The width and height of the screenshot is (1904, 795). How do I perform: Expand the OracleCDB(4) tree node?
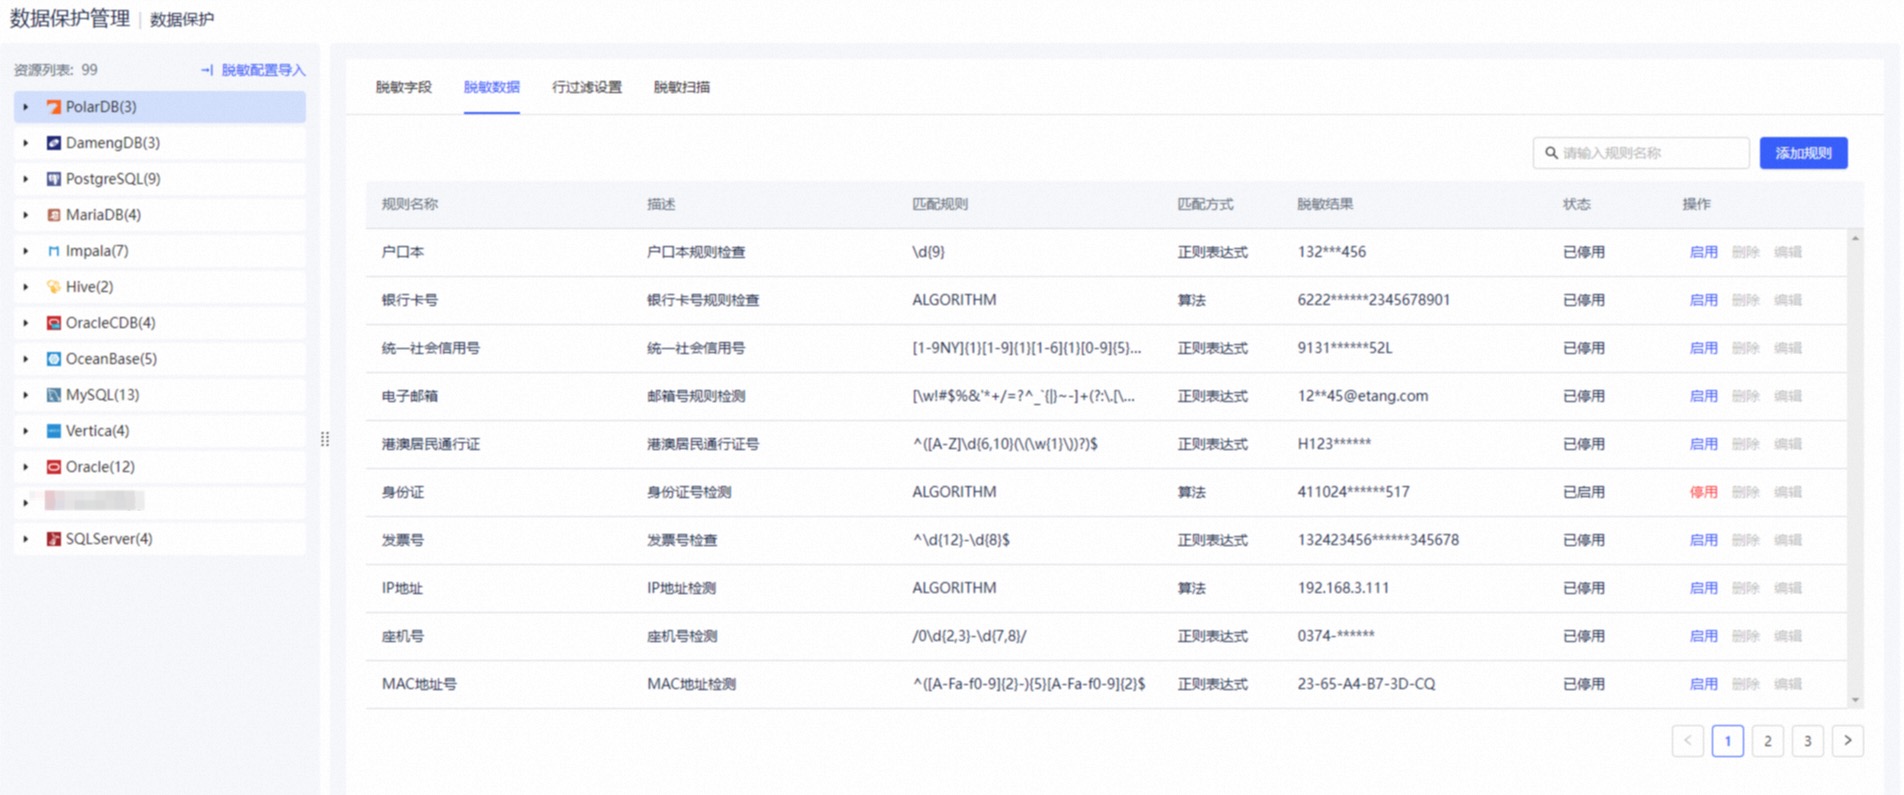26,323
